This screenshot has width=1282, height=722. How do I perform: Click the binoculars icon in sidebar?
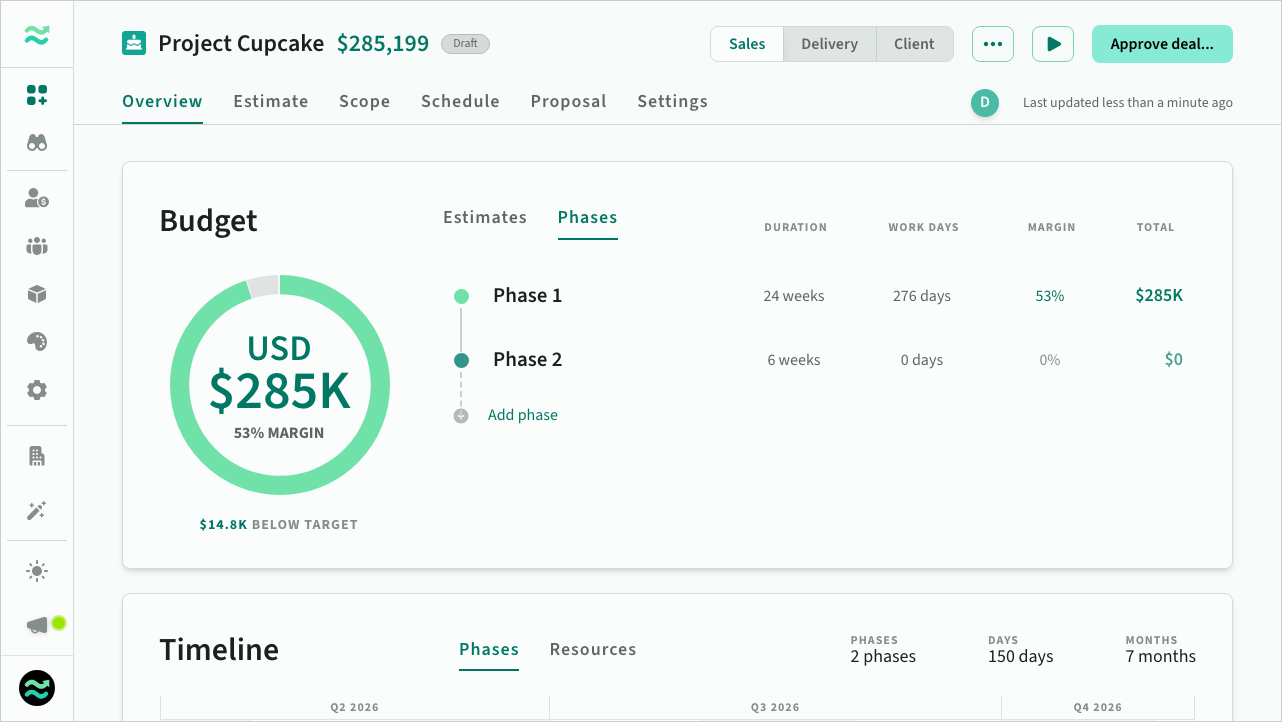[37, 143]
